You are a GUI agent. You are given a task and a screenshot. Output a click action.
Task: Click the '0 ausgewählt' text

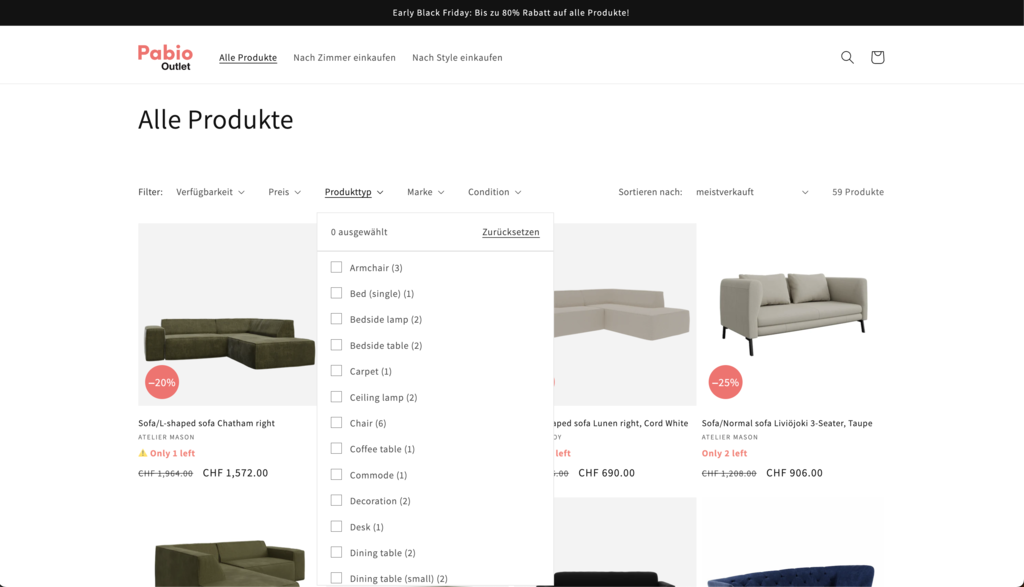coord(359,232)
